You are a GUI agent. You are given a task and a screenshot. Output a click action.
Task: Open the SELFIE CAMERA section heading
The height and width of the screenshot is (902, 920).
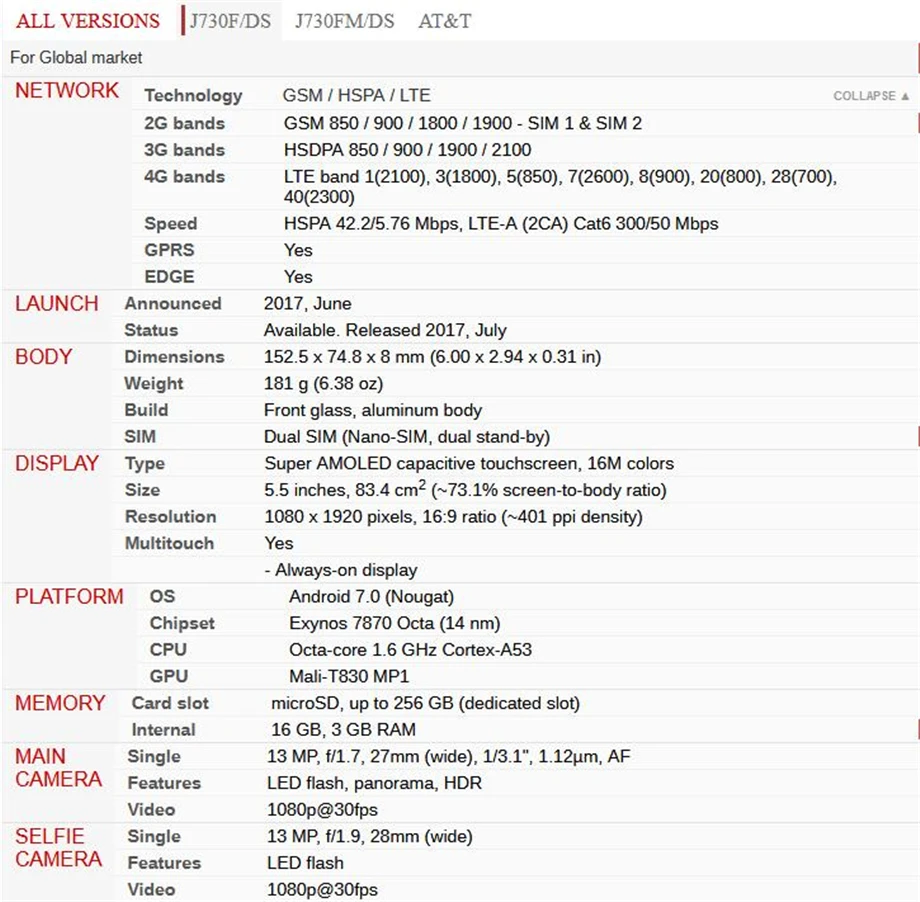(59, 847)
